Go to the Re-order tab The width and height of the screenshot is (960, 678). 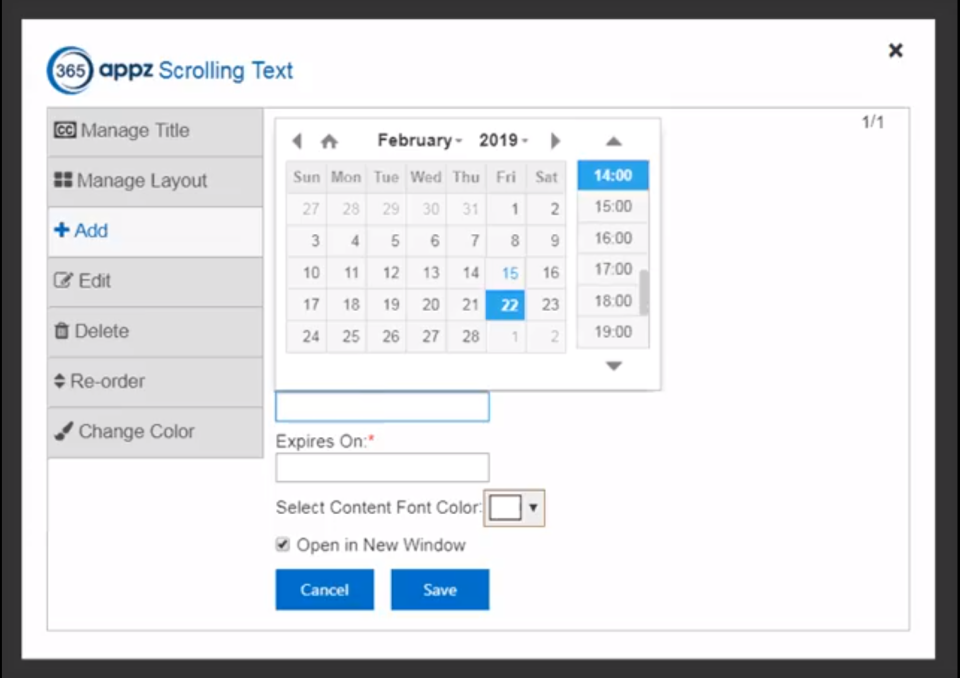point(155,382)
